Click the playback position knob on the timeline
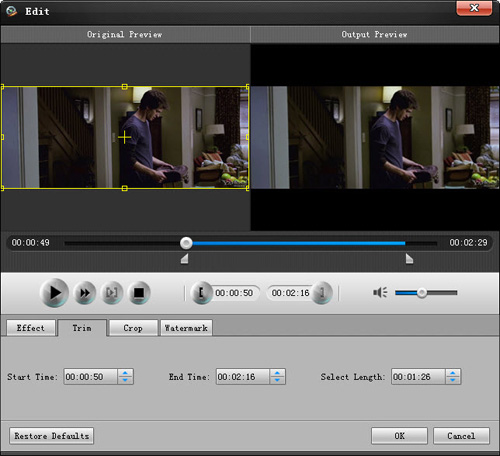The width and height of the screenshot is (500, 456). pos(186,243)
